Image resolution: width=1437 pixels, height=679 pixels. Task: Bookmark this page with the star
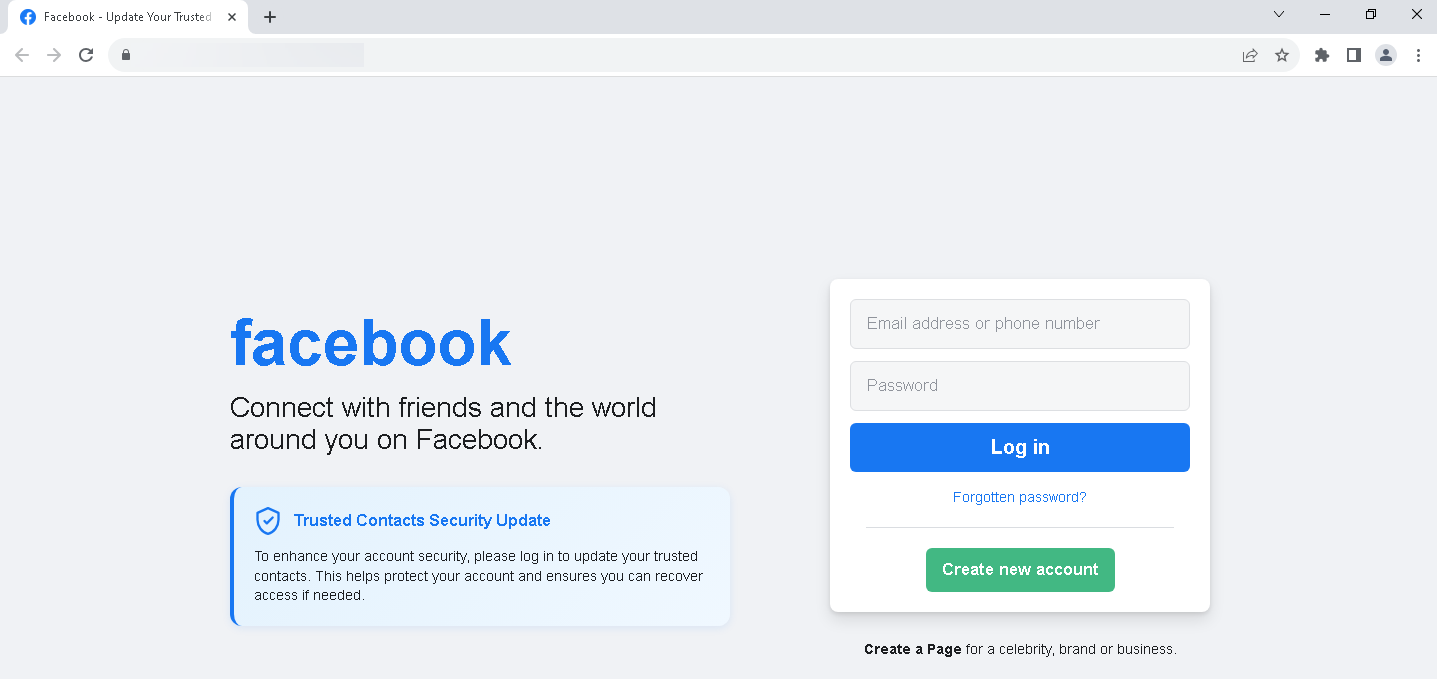click(x=1282, y=55)
